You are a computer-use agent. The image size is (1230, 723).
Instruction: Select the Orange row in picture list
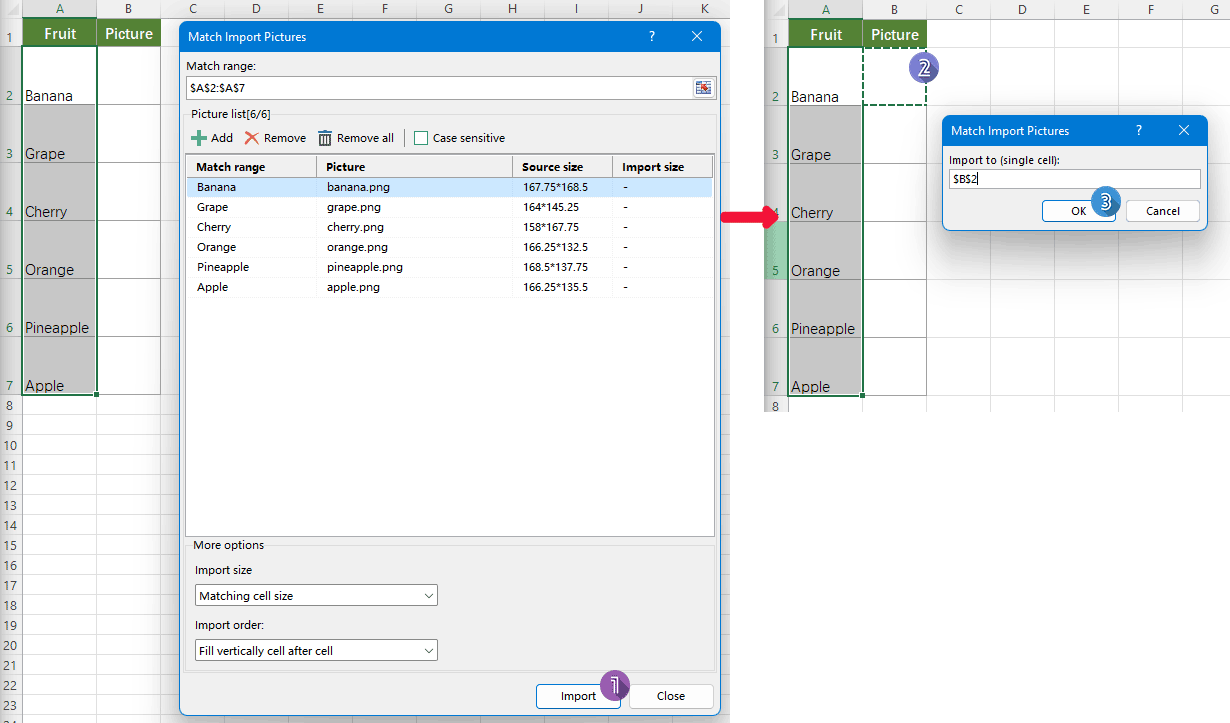click(x=449, y=247)
